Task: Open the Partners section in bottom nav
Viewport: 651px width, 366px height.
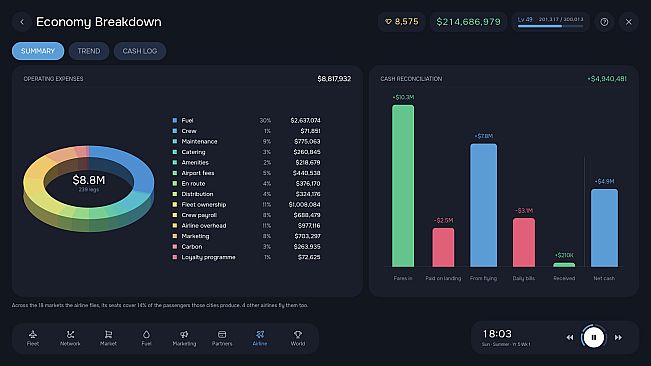Action: point(222,338)
